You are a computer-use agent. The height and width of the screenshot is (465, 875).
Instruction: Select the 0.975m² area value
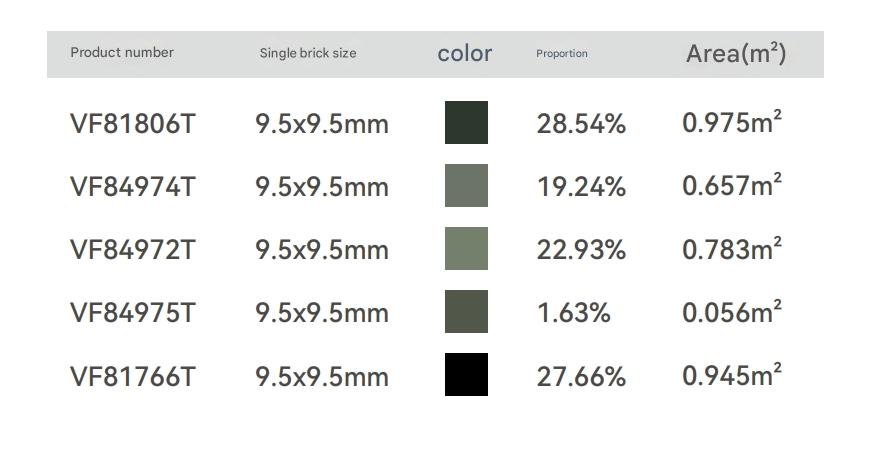tap(732, 123)
